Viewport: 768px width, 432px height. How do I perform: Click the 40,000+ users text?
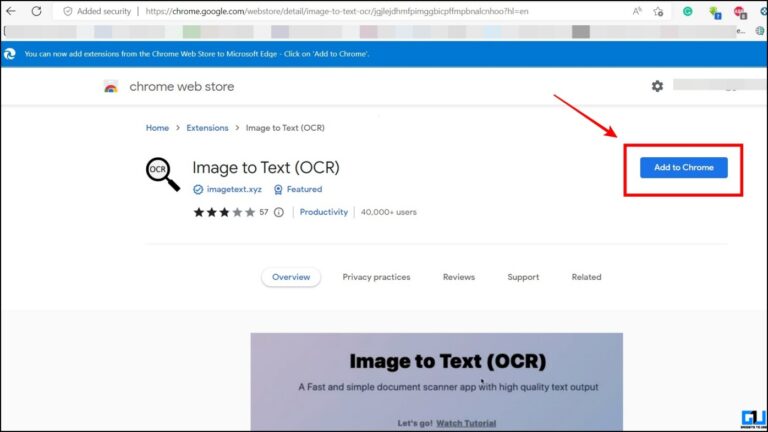point(389,212)
